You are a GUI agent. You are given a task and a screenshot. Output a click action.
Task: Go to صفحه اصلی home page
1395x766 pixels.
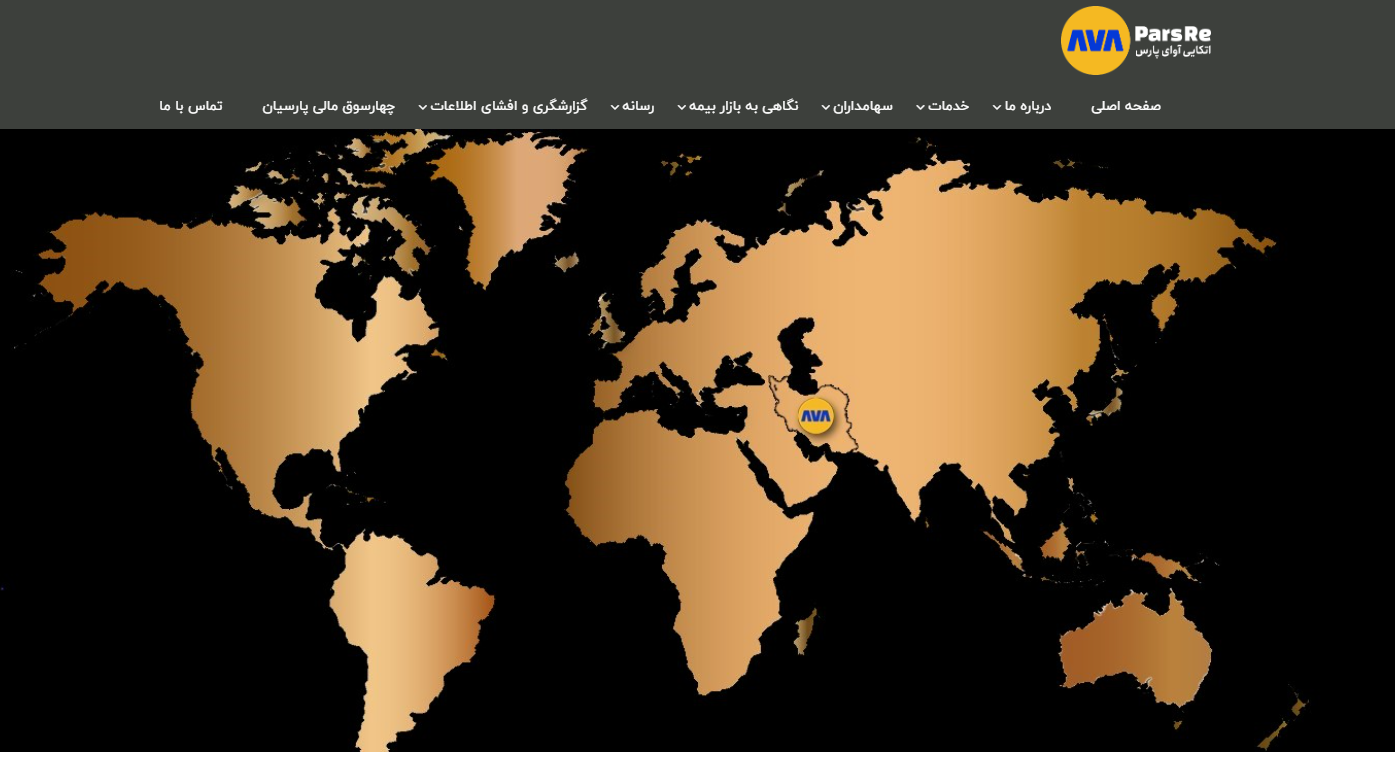click(x=1125, y=106)
